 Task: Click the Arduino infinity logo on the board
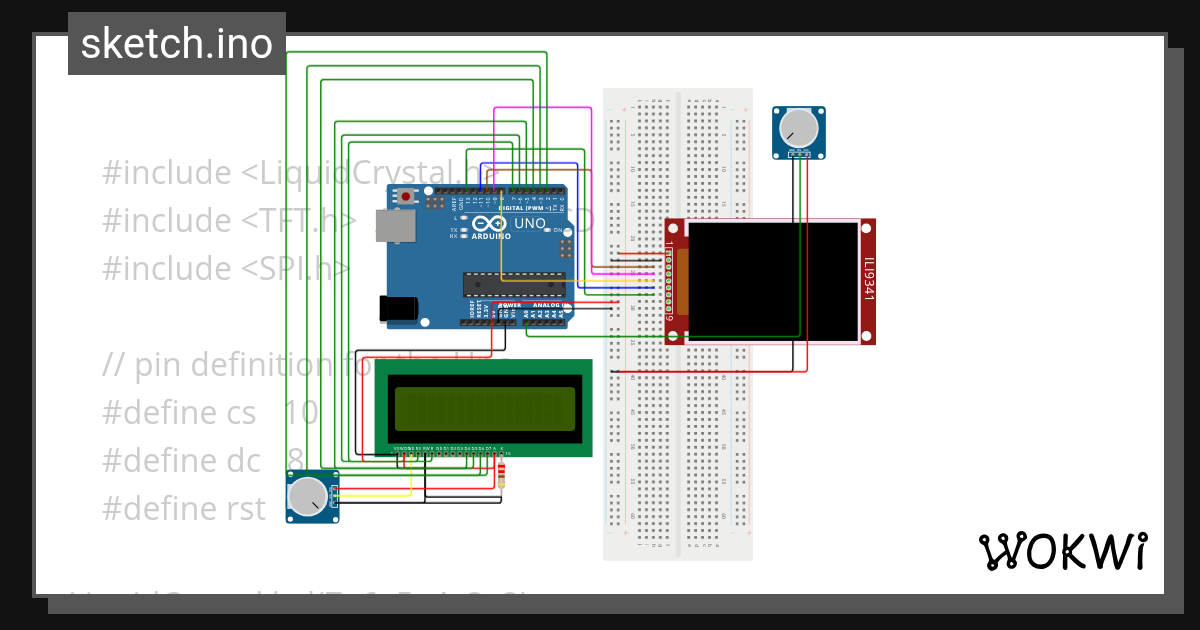(487, 222)
